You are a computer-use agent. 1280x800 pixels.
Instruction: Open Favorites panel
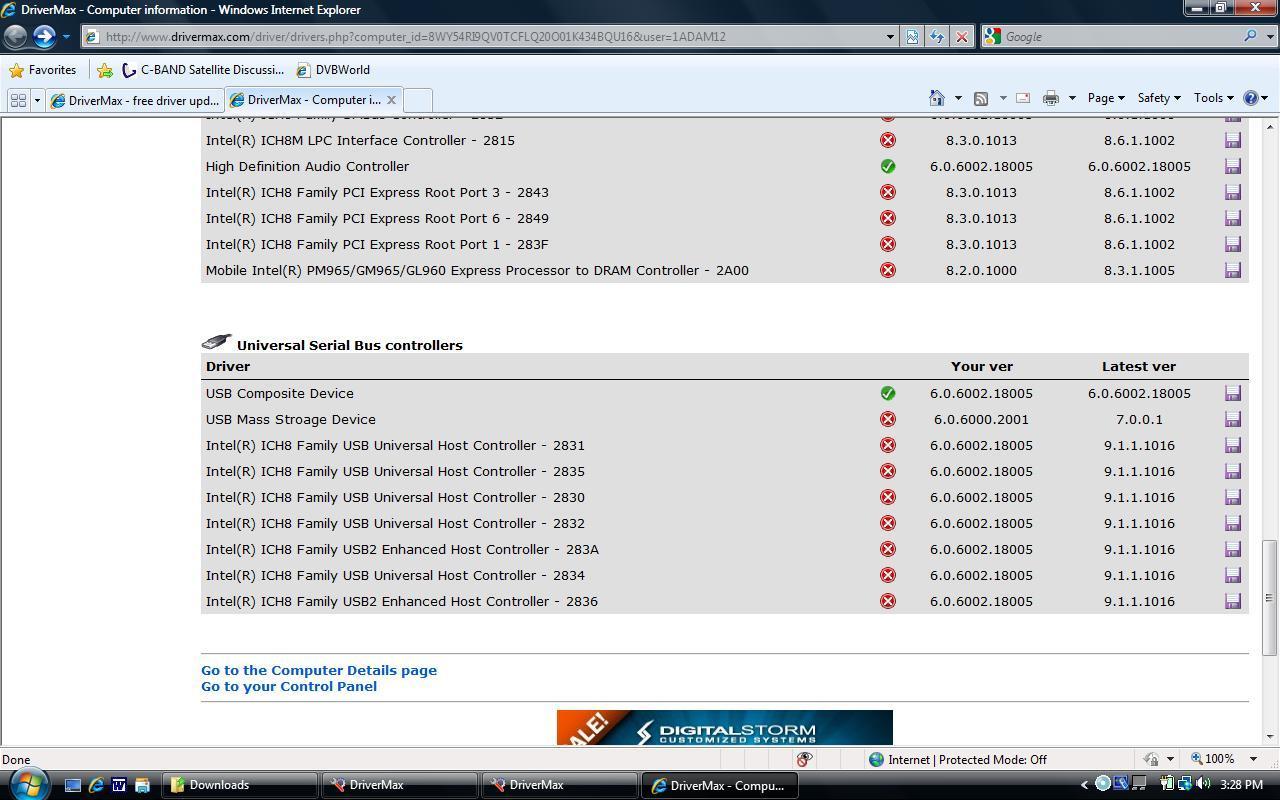coord(42,70)
